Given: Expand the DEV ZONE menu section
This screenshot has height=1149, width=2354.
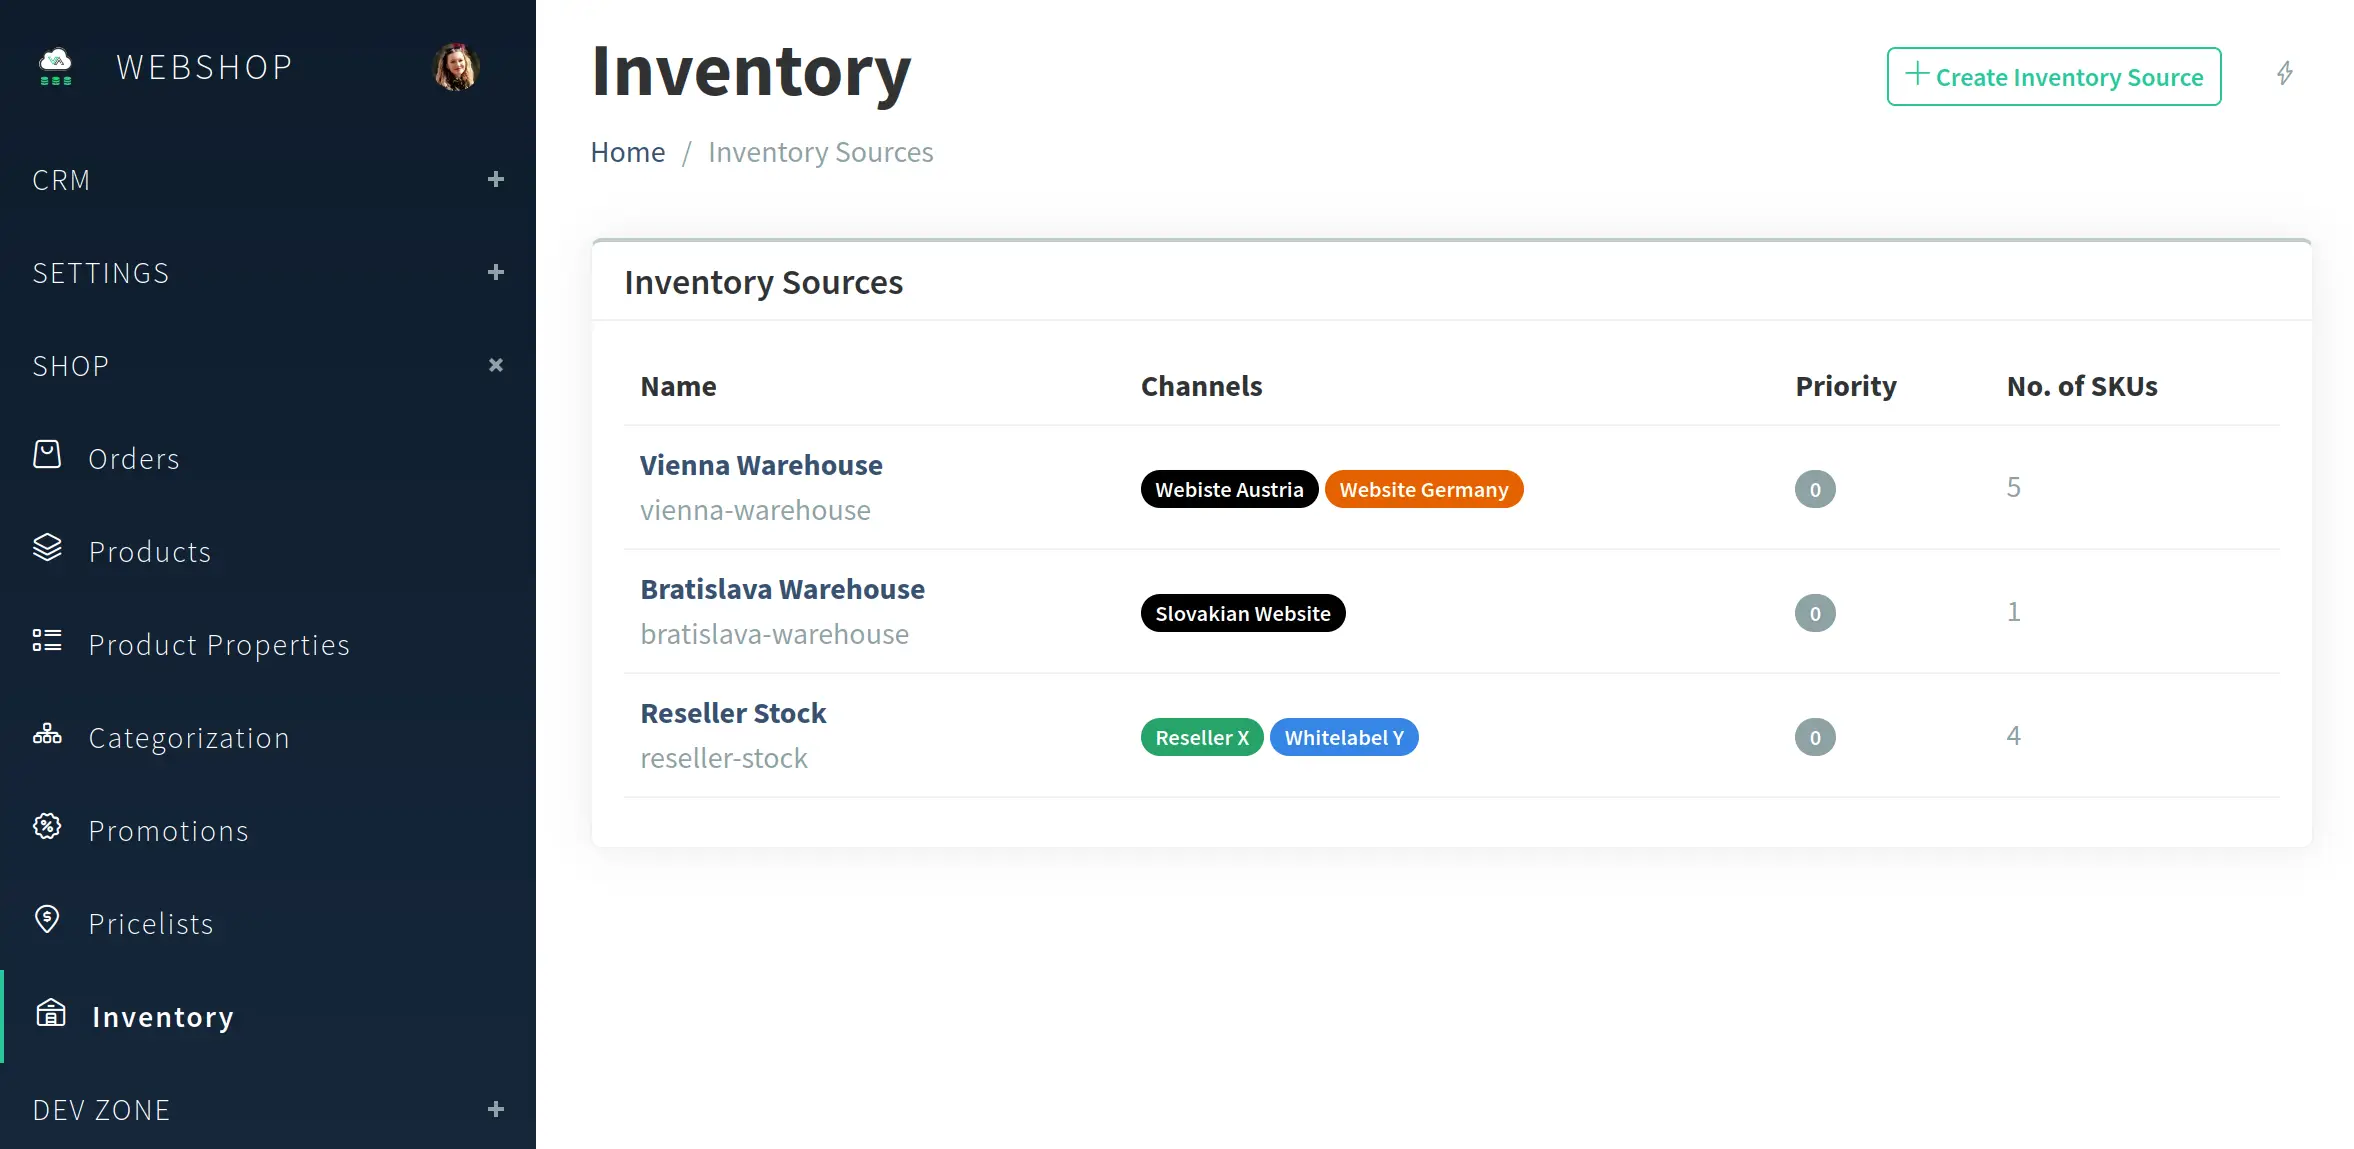Looking at the screenshot, I should pyautogui.click(x=495, y=1108).
